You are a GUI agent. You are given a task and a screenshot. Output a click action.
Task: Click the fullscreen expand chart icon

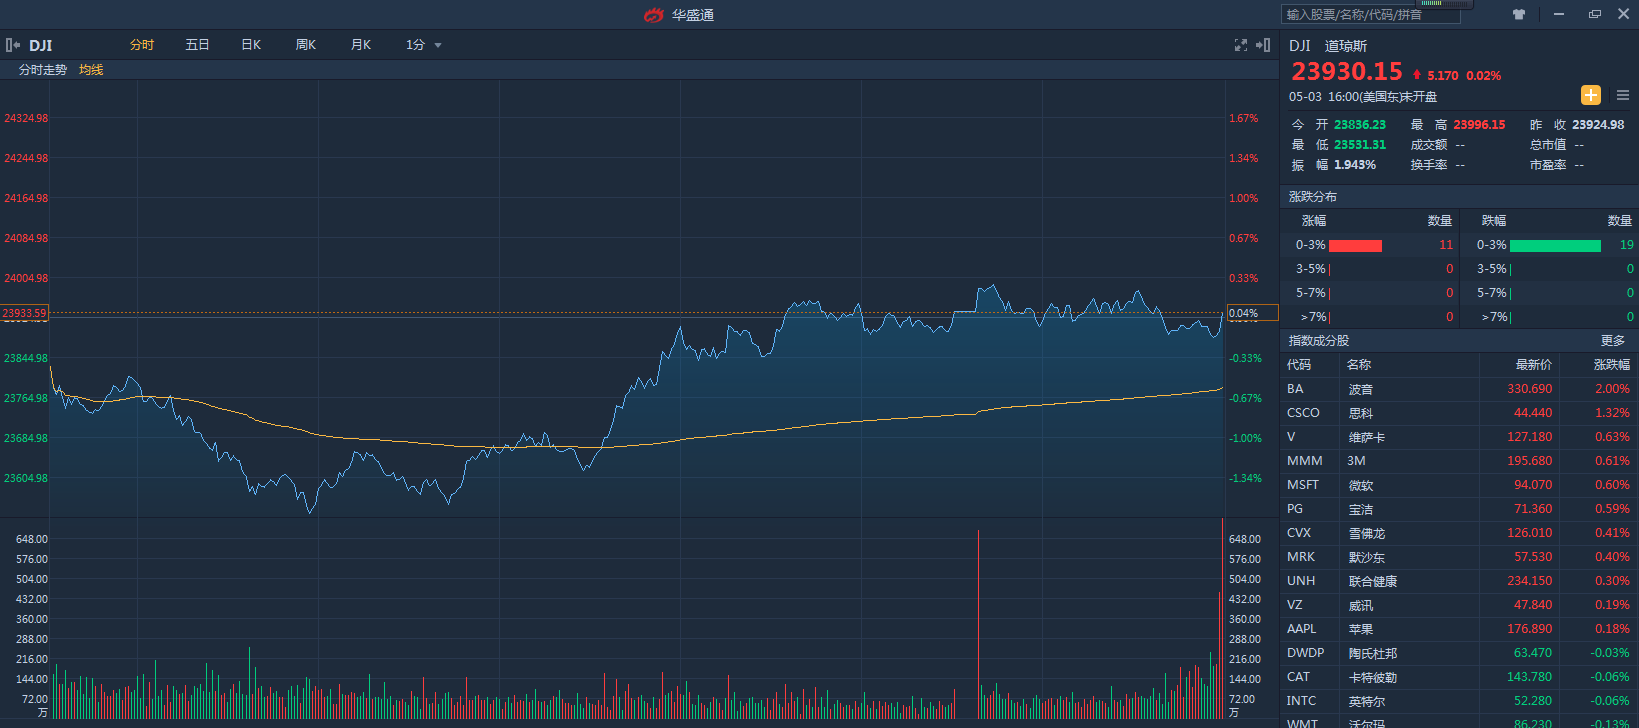click(x=1241, y=45)
